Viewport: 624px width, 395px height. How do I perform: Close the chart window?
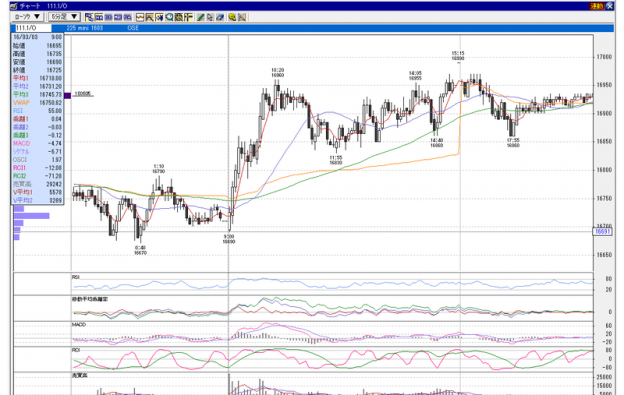point(609,6)
